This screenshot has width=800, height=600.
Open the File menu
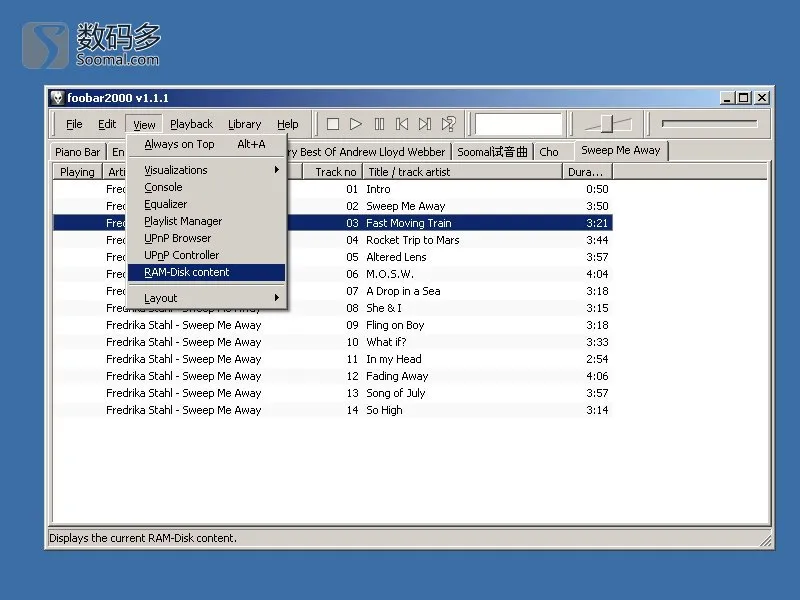[x=74, y=124]
